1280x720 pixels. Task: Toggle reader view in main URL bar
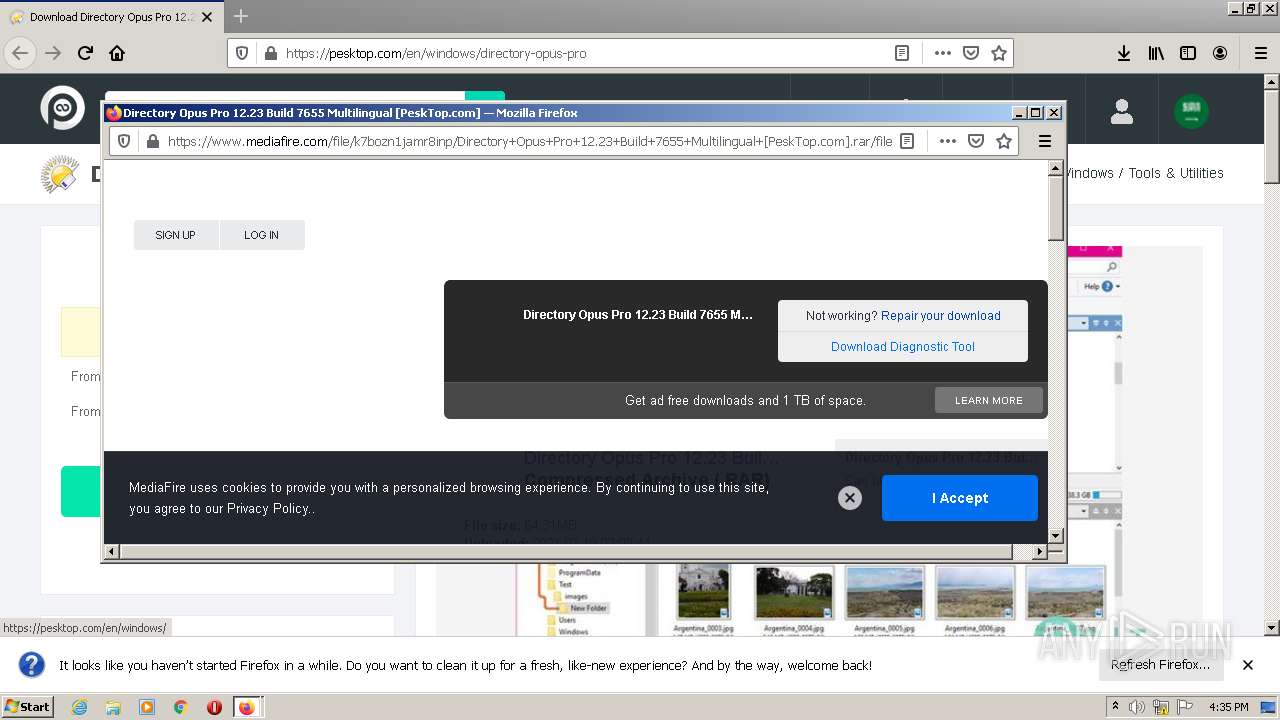coord(902,53)
